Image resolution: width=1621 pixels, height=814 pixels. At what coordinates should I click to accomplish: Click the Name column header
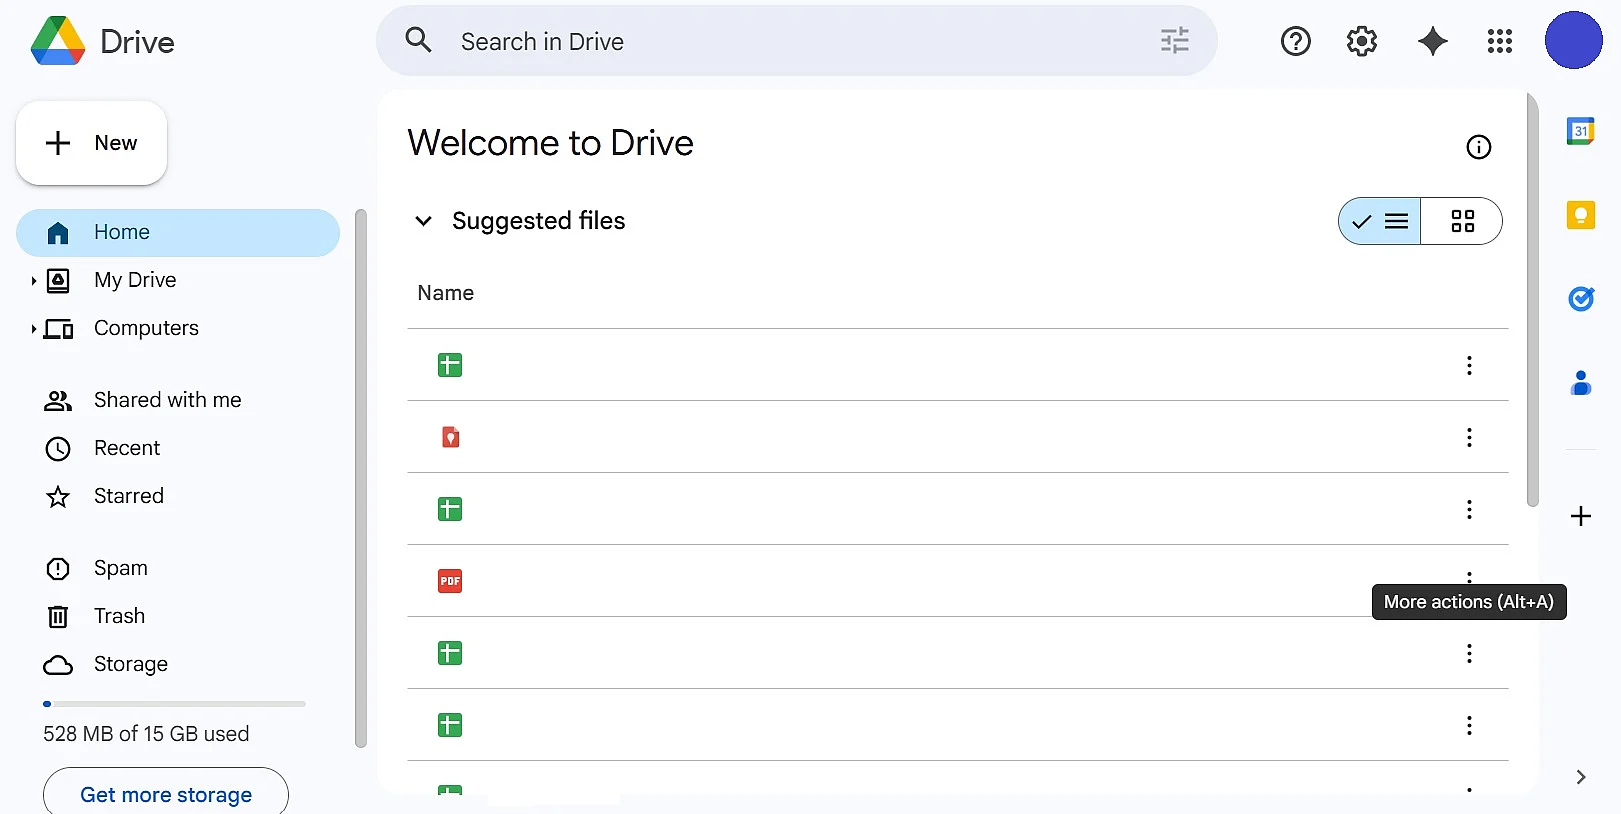pos(446,293)
